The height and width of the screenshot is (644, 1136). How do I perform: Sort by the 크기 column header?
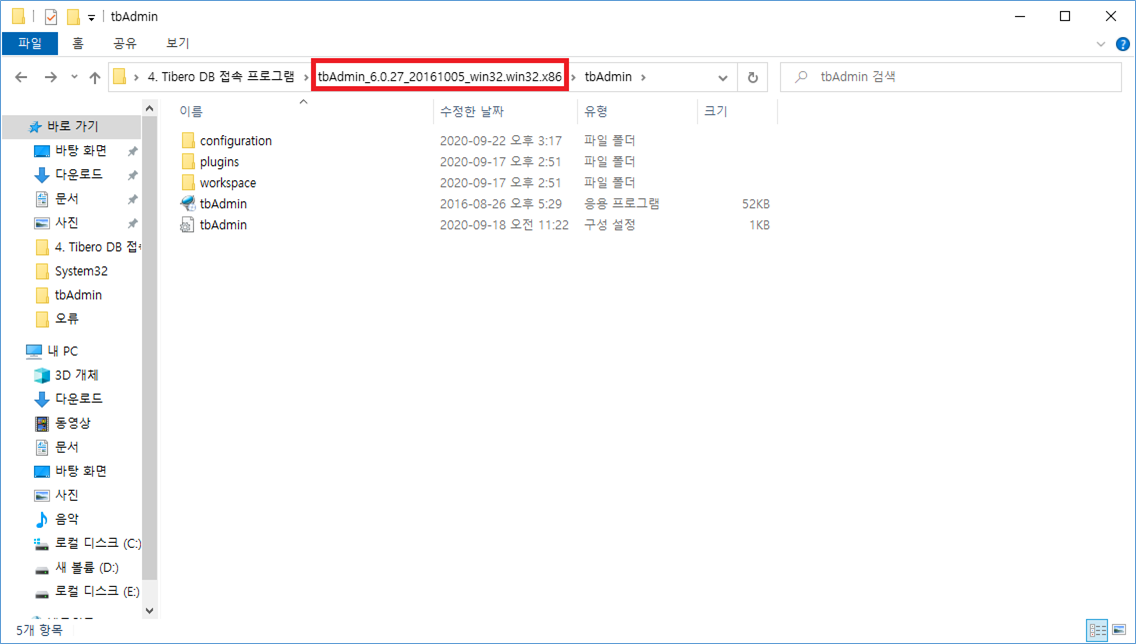click(715, 112)
